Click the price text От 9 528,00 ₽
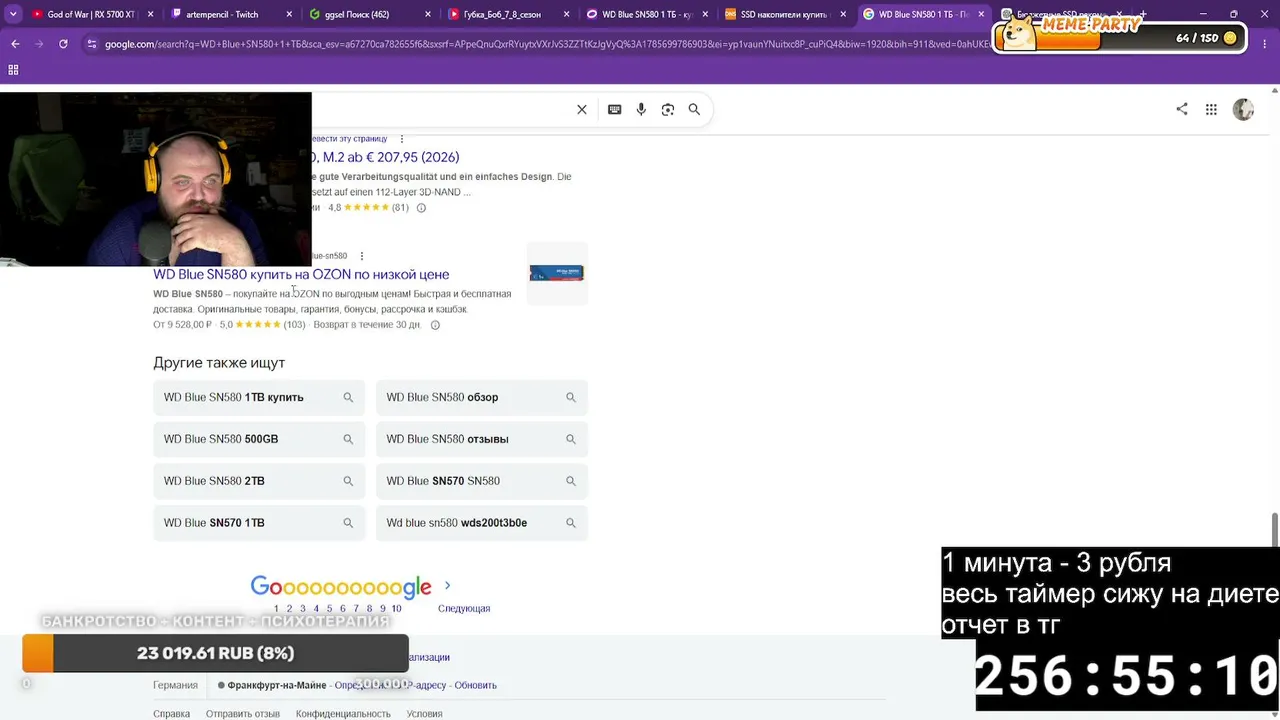The width and height of the screenshot is (1280, 720). [183, 325]
